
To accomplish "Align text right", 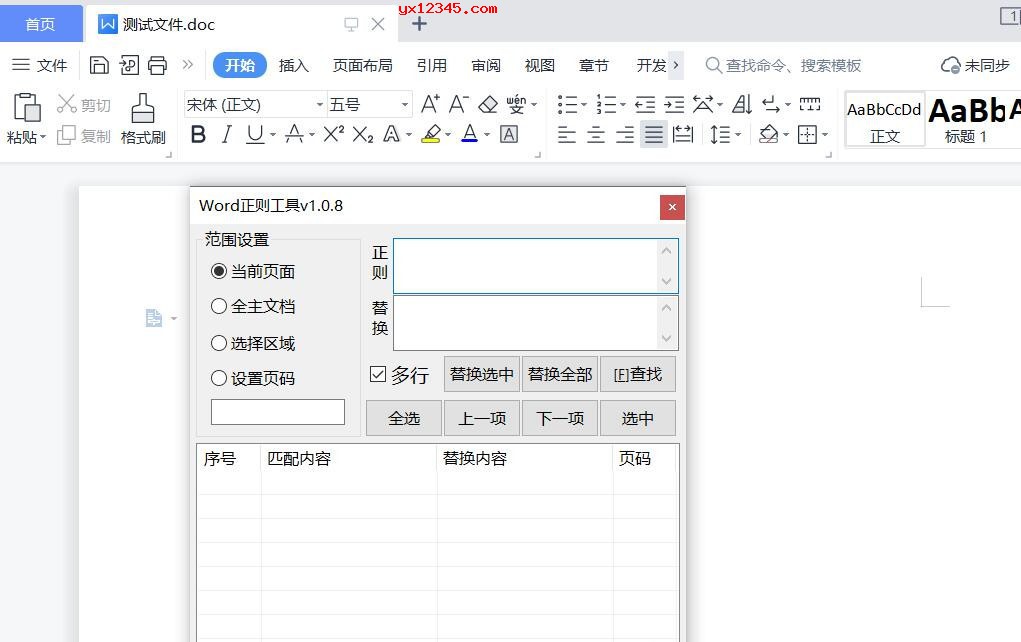I will pyautogui.click(x=624, y=135).
